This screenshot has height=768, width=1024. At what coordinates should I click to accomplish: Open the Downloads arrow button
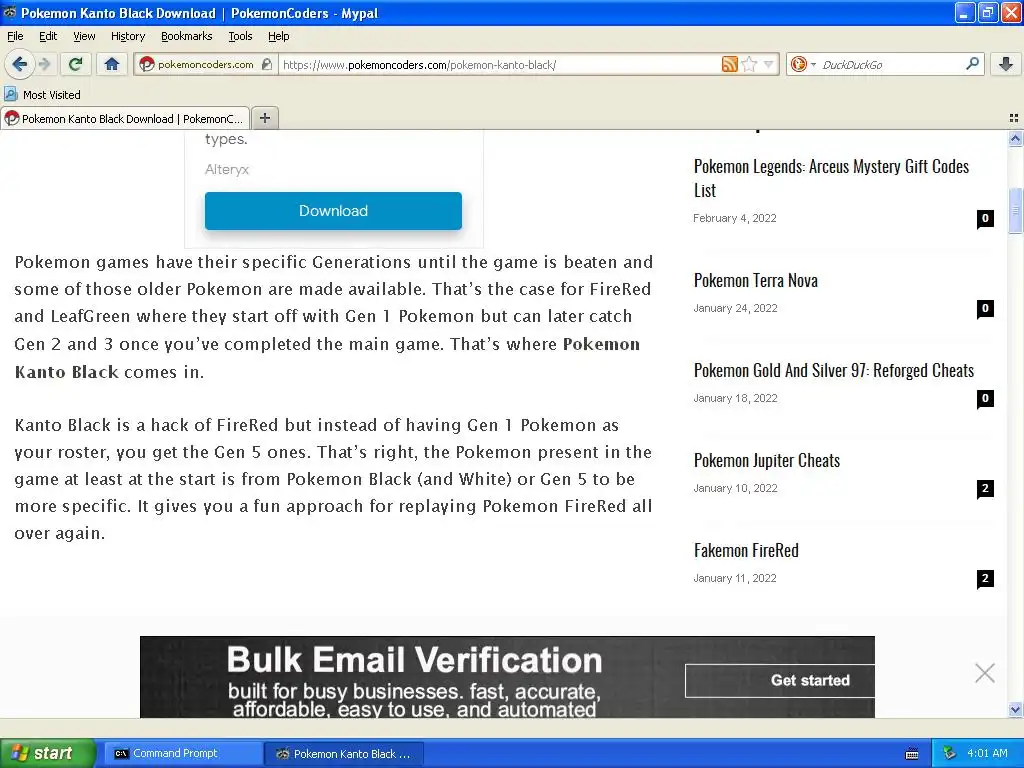1006,64
